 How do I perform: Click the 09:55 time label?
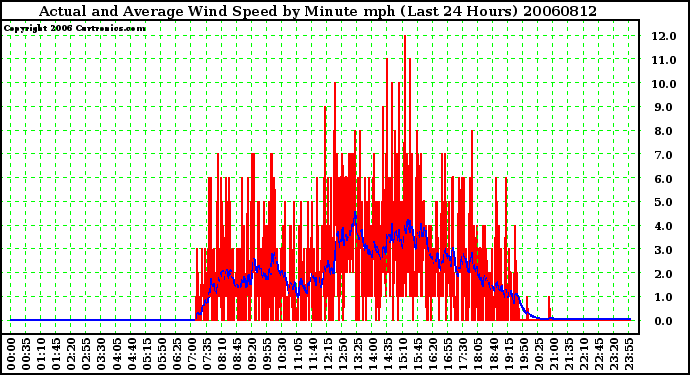pyautogui.click(x=267, y=355)
